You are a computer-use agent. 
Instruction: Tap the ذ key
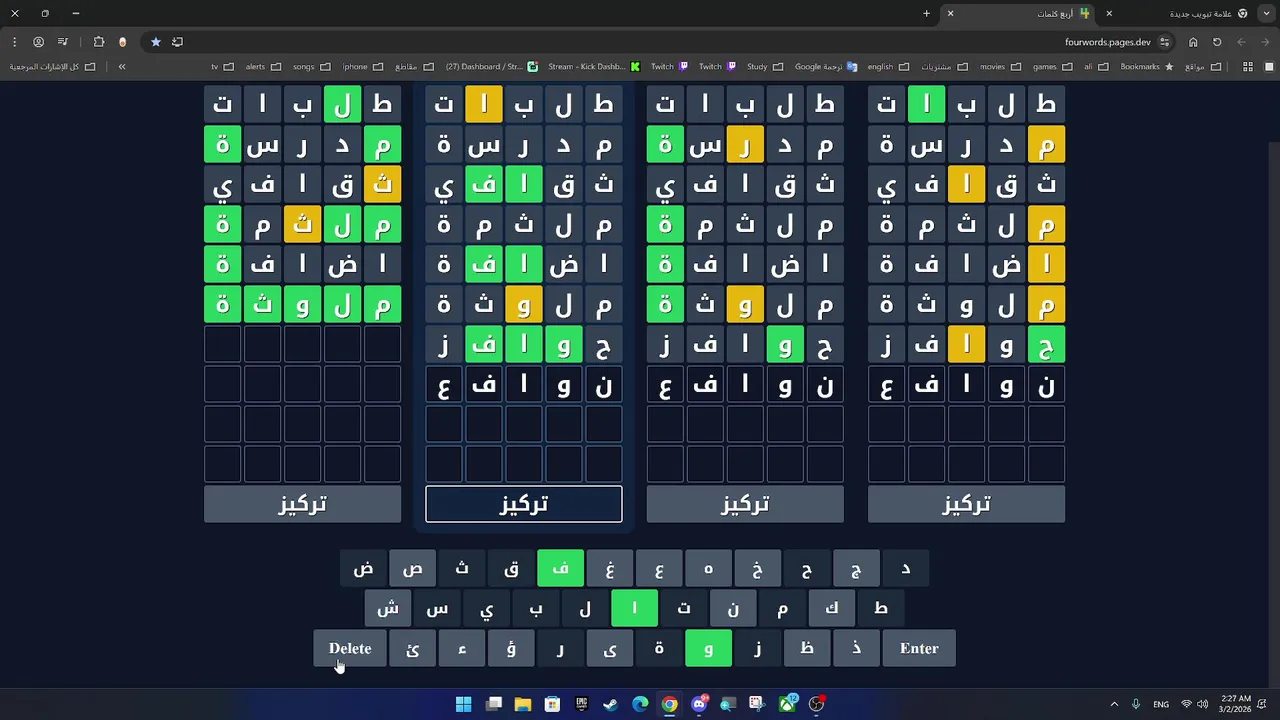click(x=857, y=648)
